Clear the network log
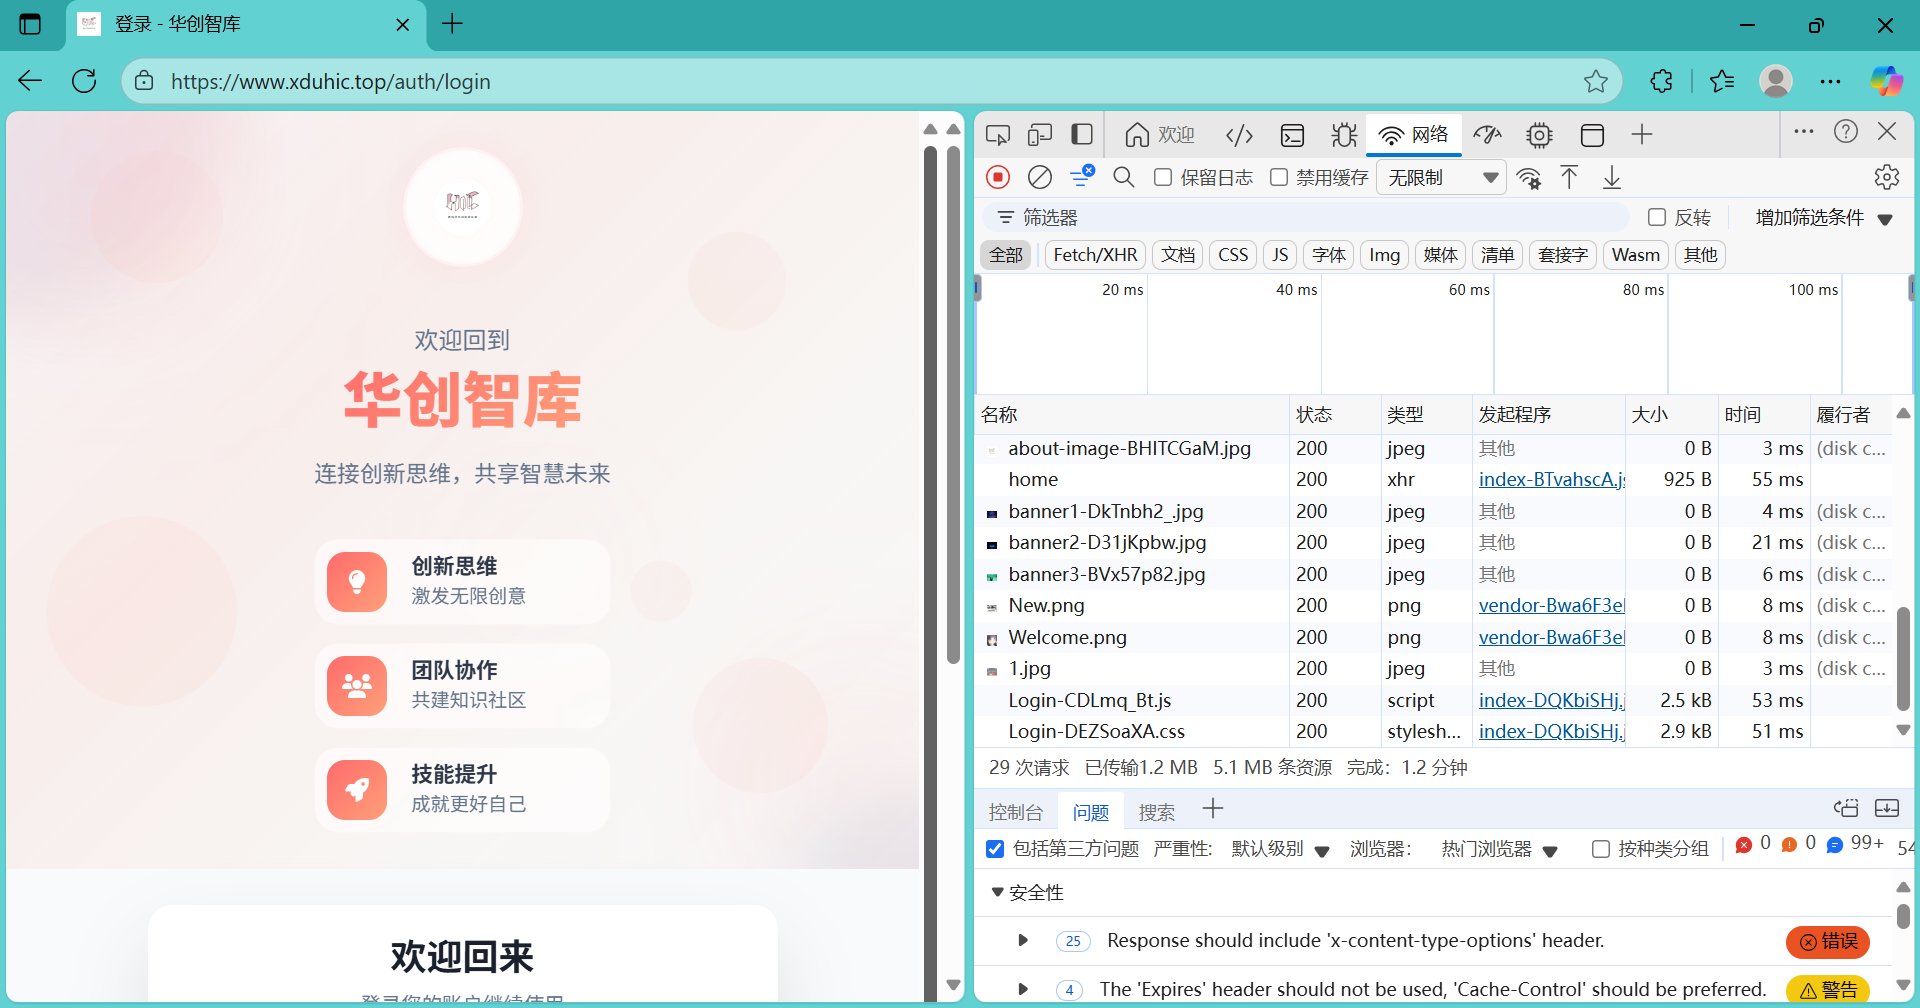1920x1008 pixels. click(x=1040, y=177)
